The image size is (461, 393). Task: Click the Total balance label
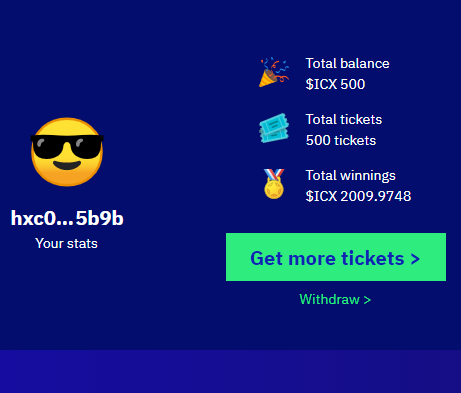(x=347, y=63)
